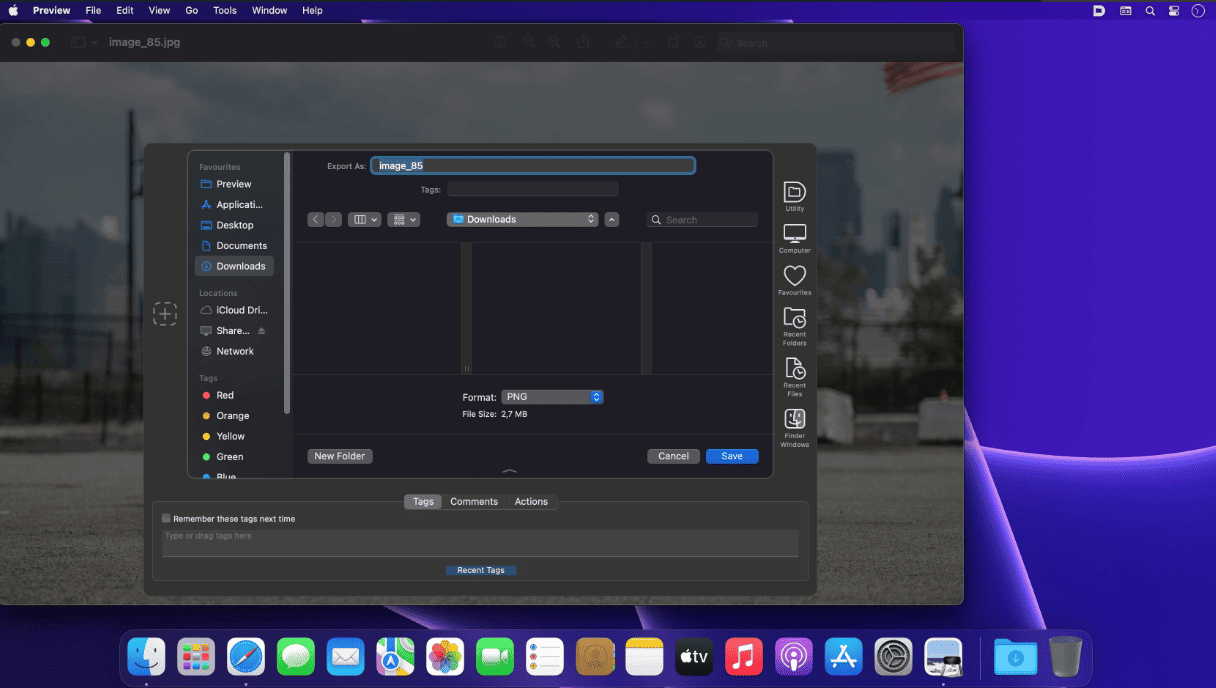Open Default Folder X menu bar icon
The width and height of the screenshot is (1216, 688).
pos(1097,10)
